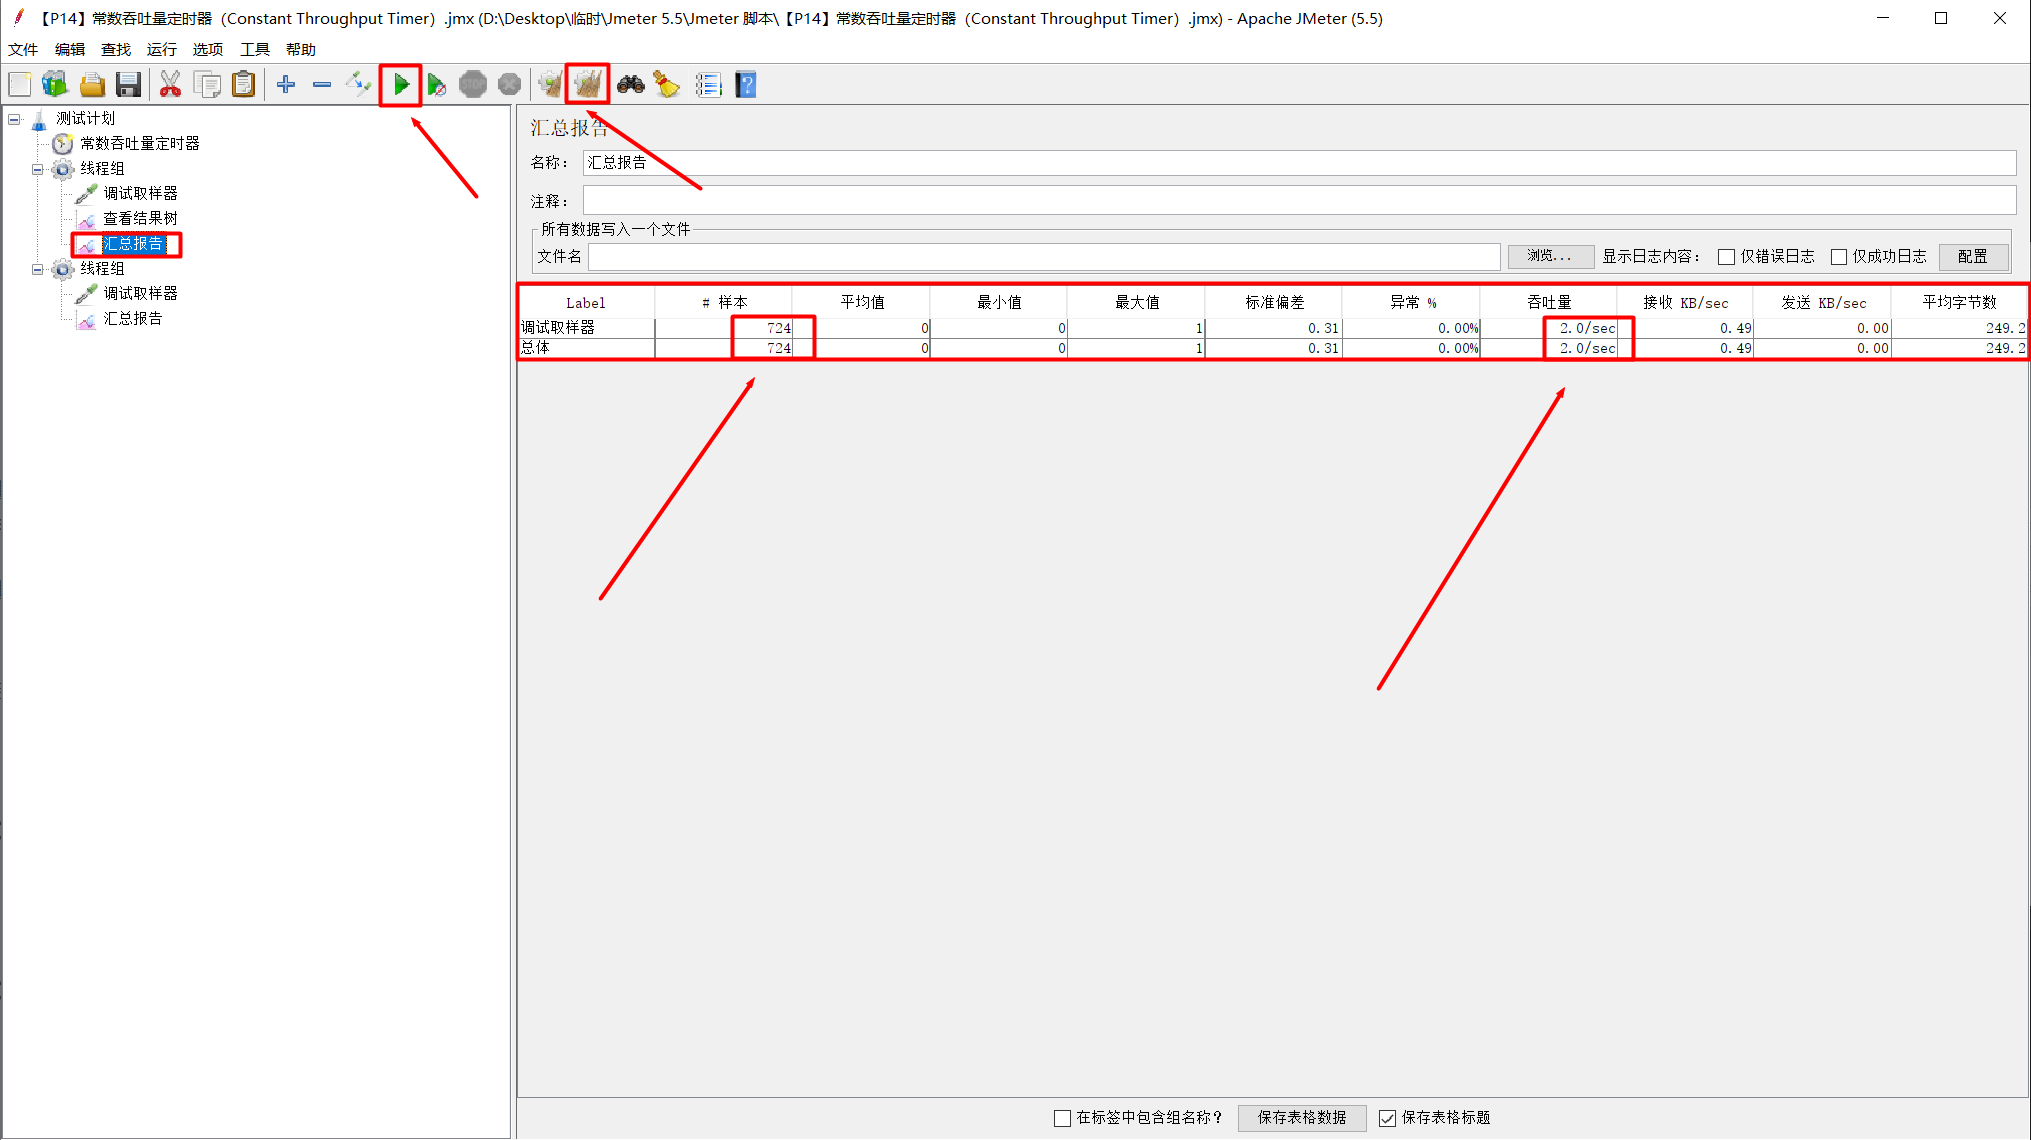Collapse the second 线程组 node
Image resolution: width=2031 pixels, height=1140 pixels.
(x=38, y=269)
